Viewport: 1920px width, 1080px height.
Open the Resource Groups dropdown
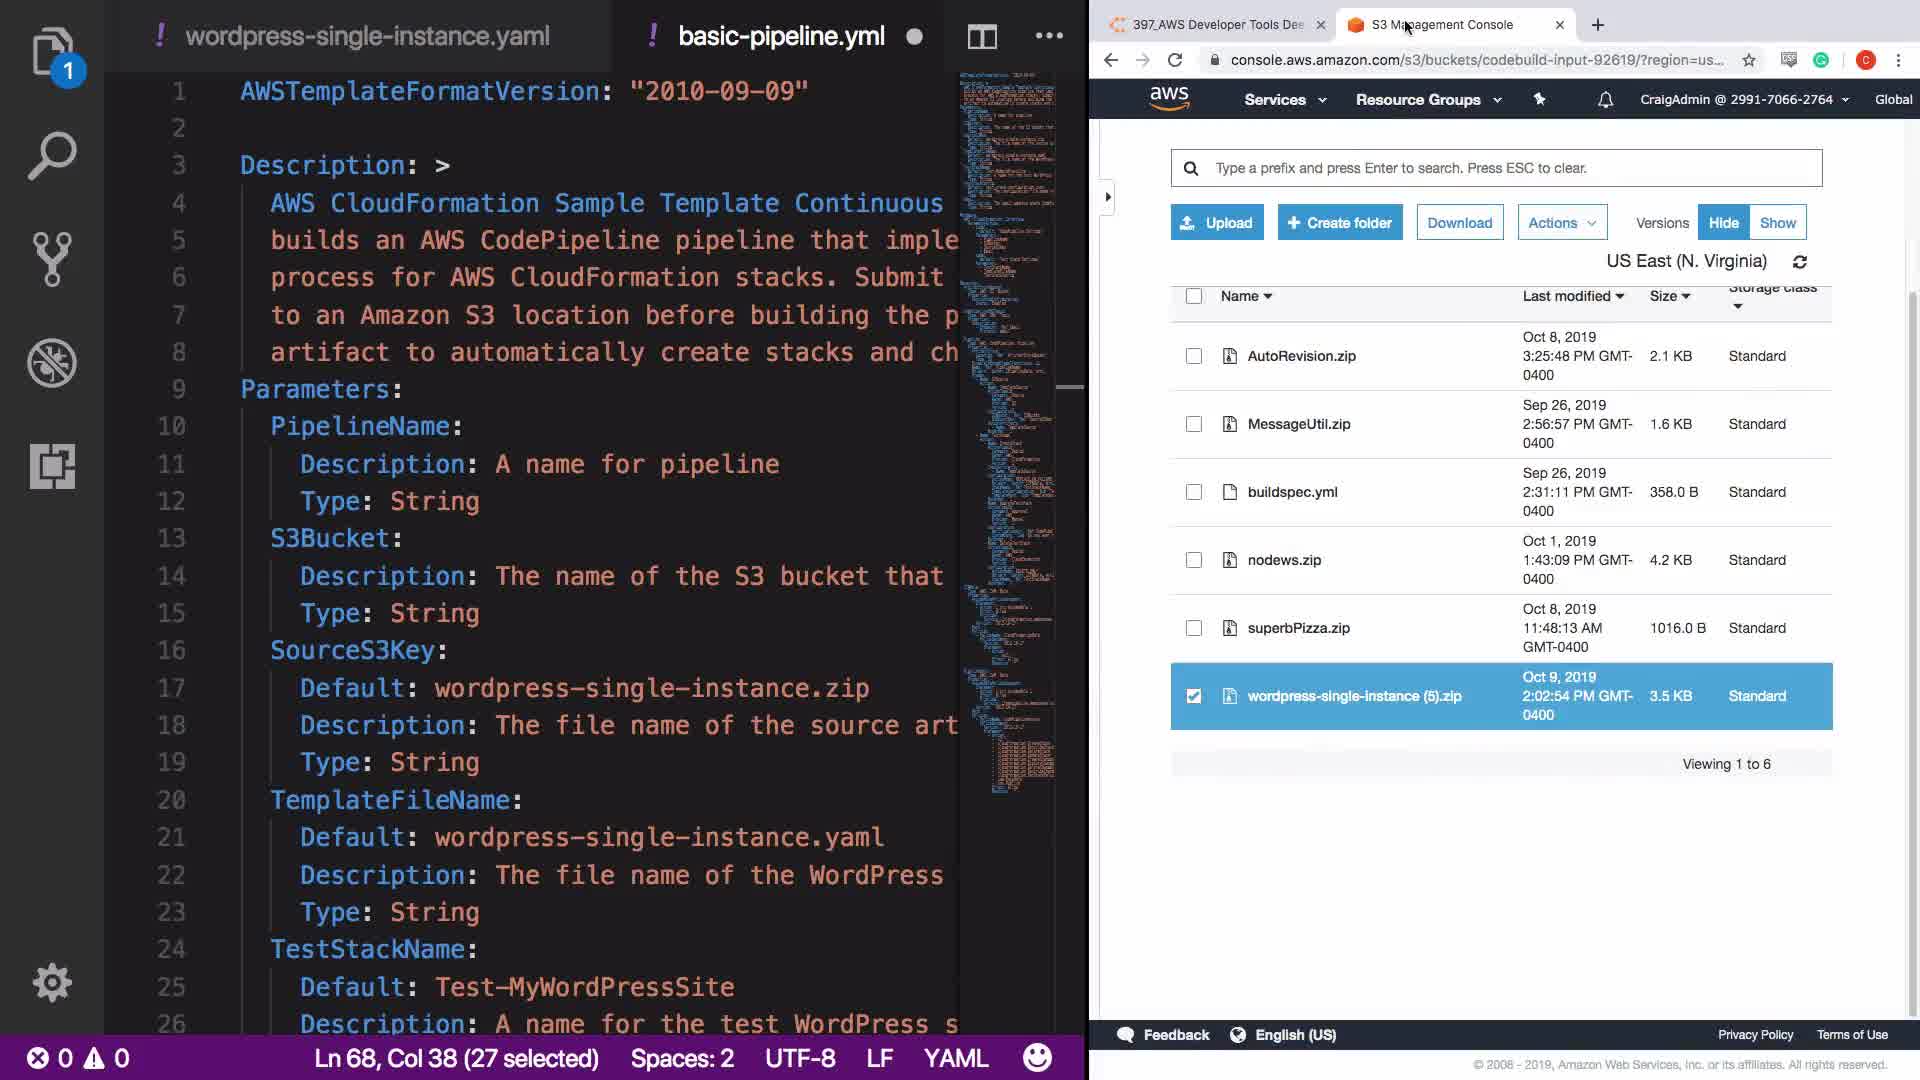pos(1428,100)
